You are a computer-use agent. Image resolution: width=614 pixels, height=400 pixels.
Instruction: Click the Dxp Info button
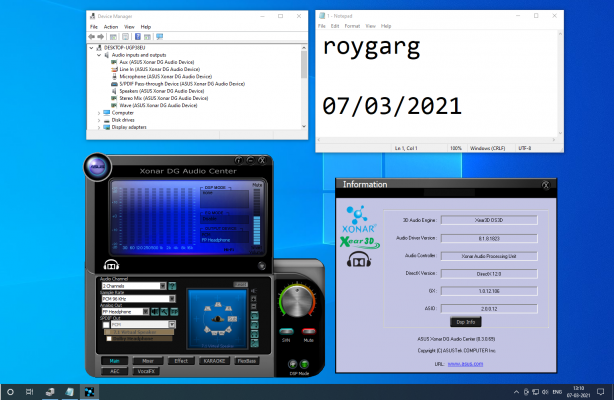coord(466,322)
